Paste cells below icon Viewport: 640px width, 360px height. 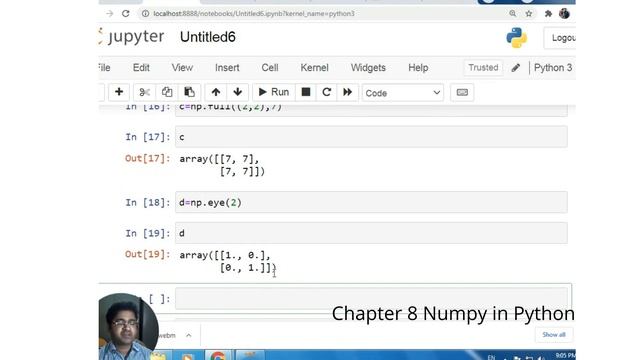tap(189, 92)
